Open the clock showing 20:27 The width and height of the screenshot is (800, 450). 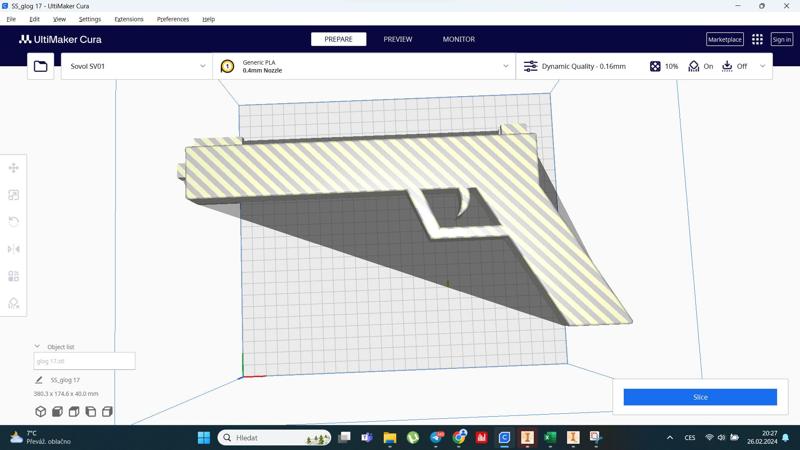point(762,438)
